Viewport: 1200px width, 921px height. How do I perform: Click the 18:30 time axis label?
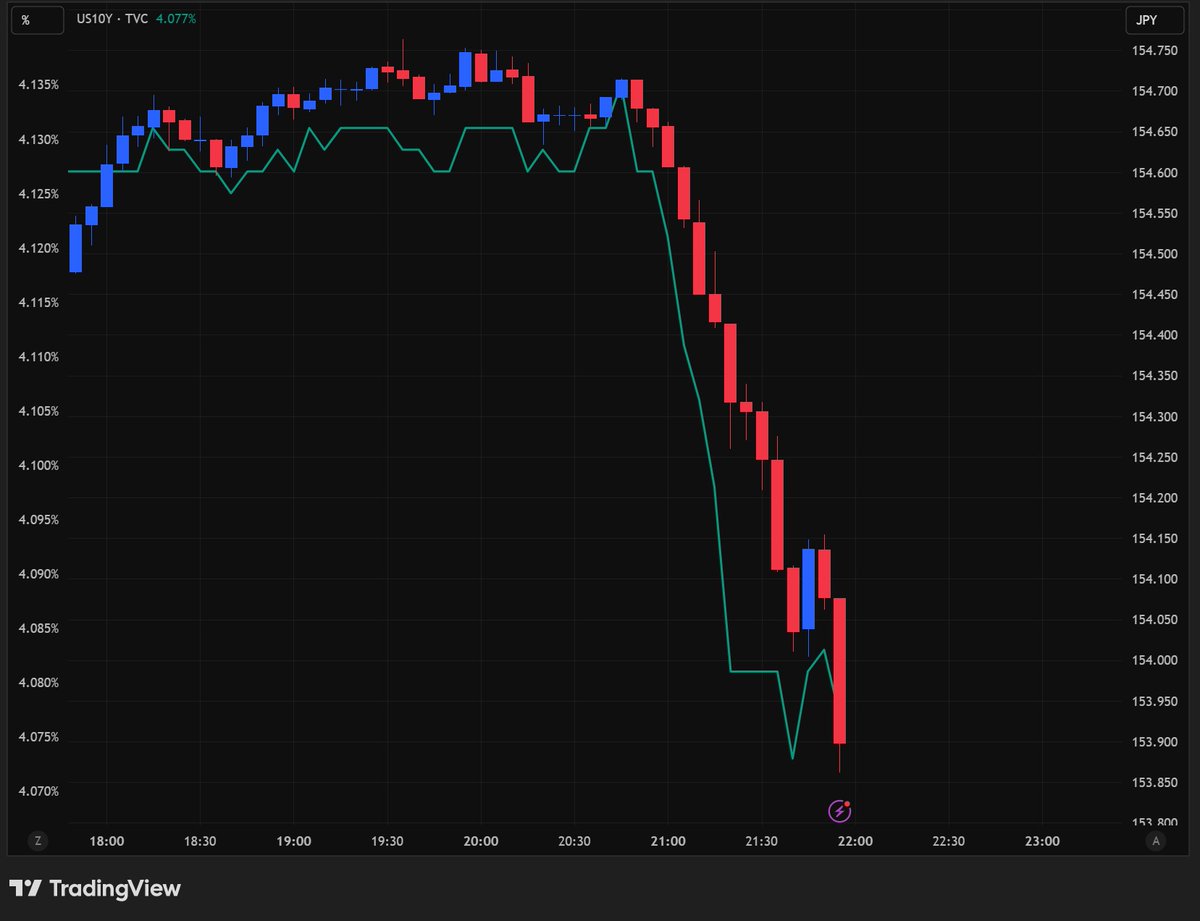(200, 841)
